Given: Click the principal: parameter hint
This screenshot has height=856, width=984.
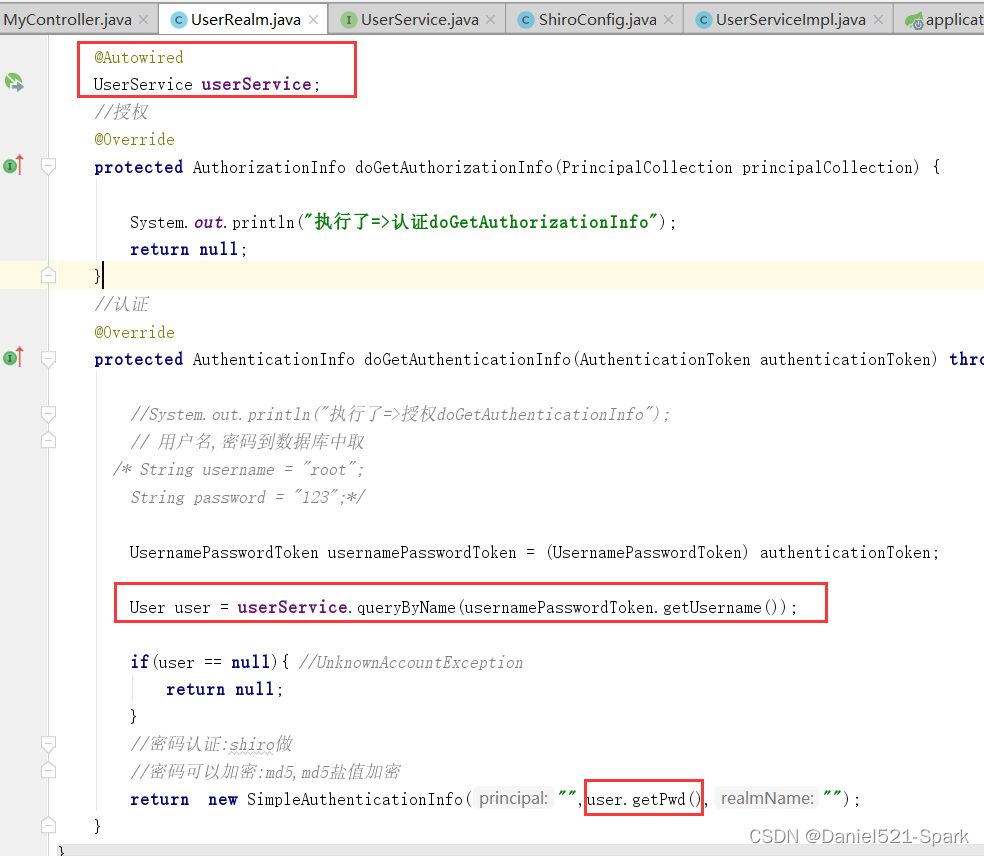Looking at the screenshot, I should coord(513,798).
